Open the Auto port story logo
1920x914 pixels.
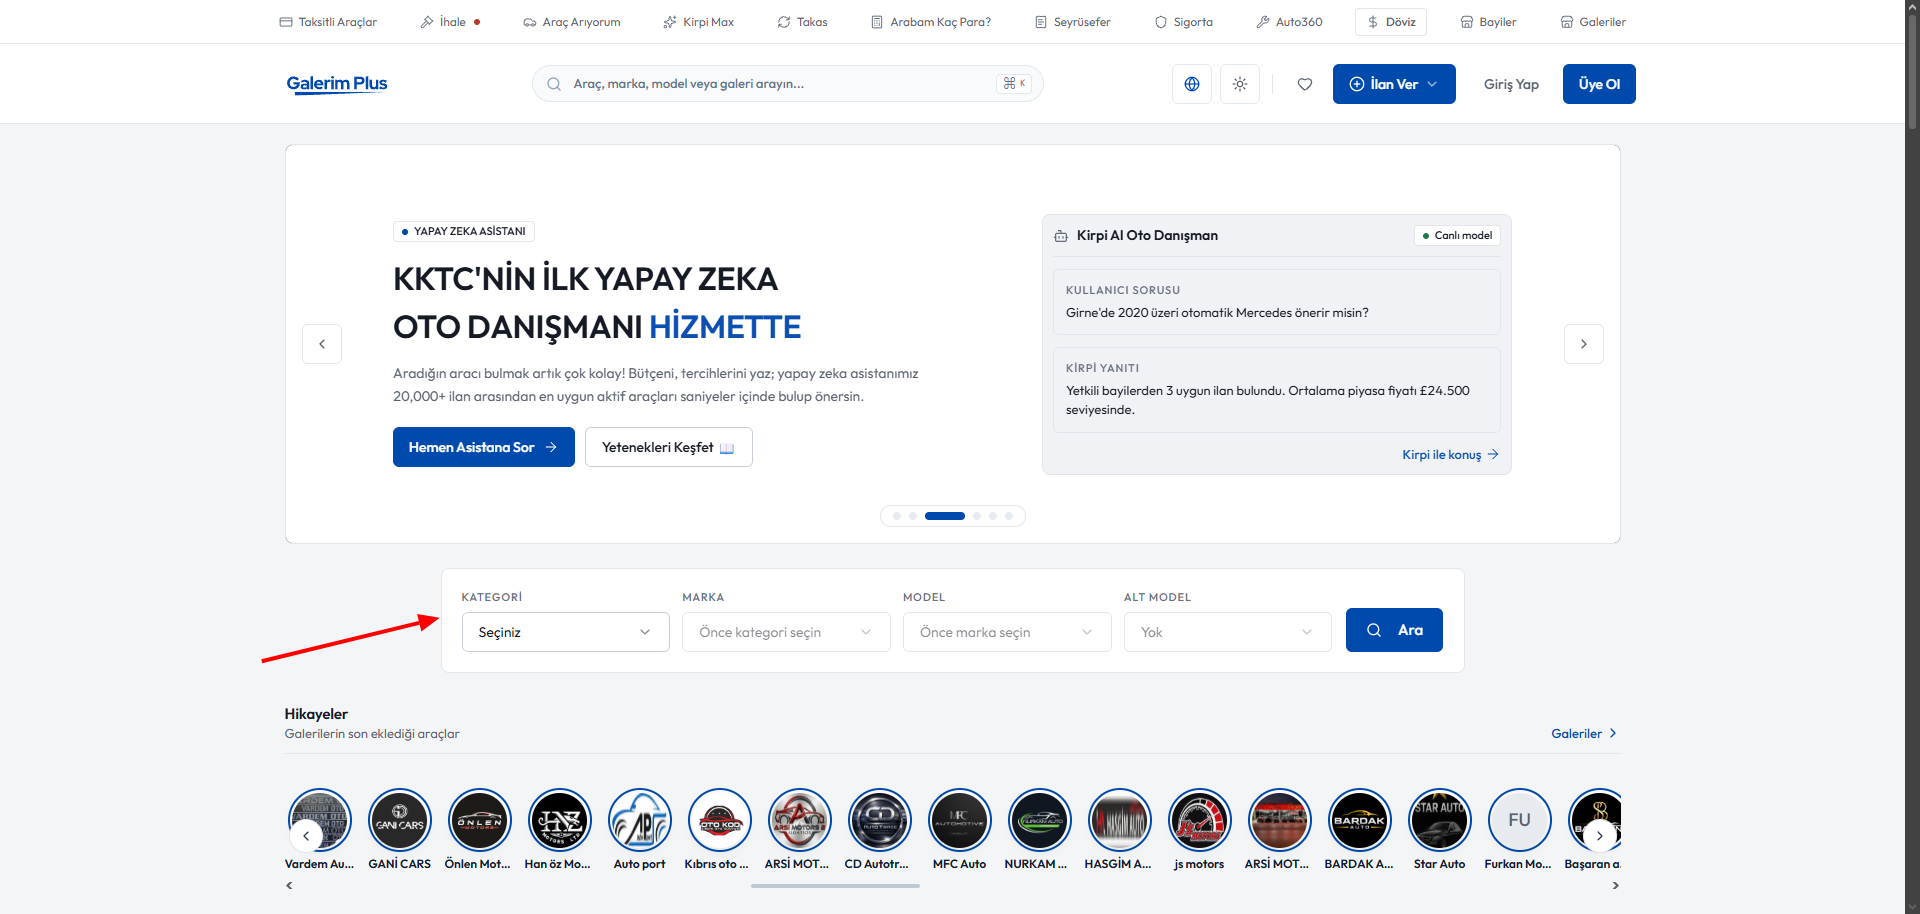(640, 820)
